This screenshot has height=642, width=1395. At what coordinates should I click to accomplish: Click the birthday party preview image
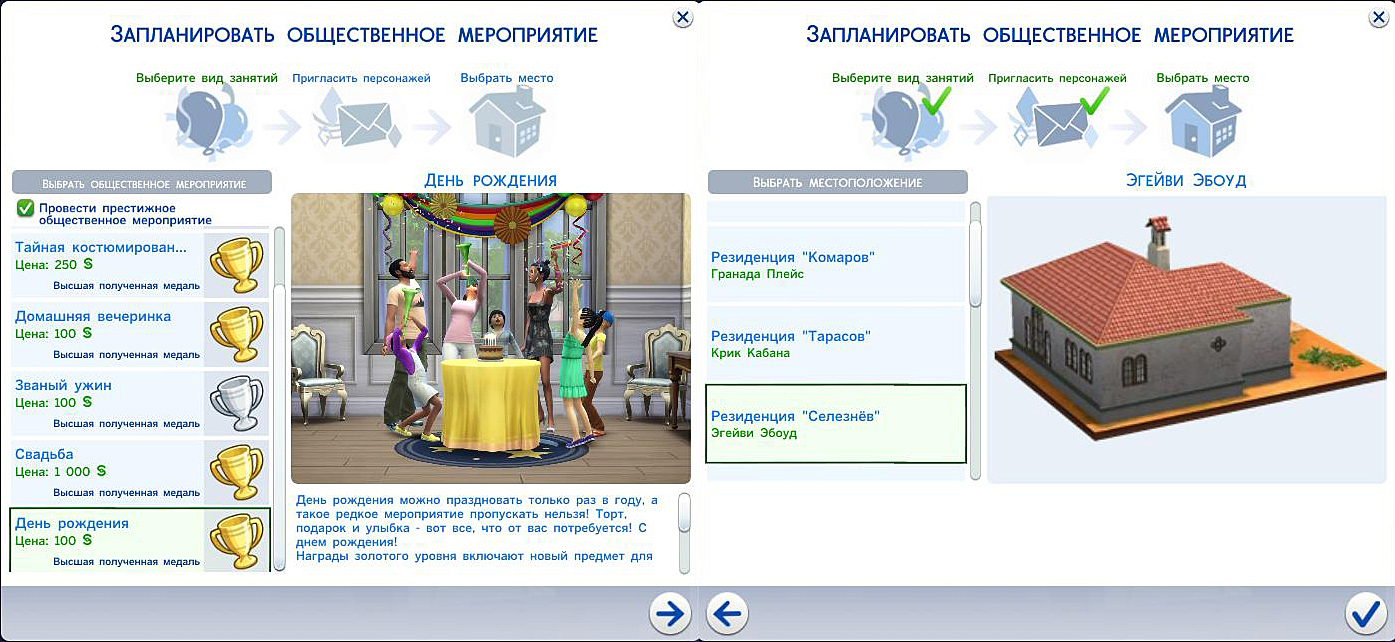491,339
